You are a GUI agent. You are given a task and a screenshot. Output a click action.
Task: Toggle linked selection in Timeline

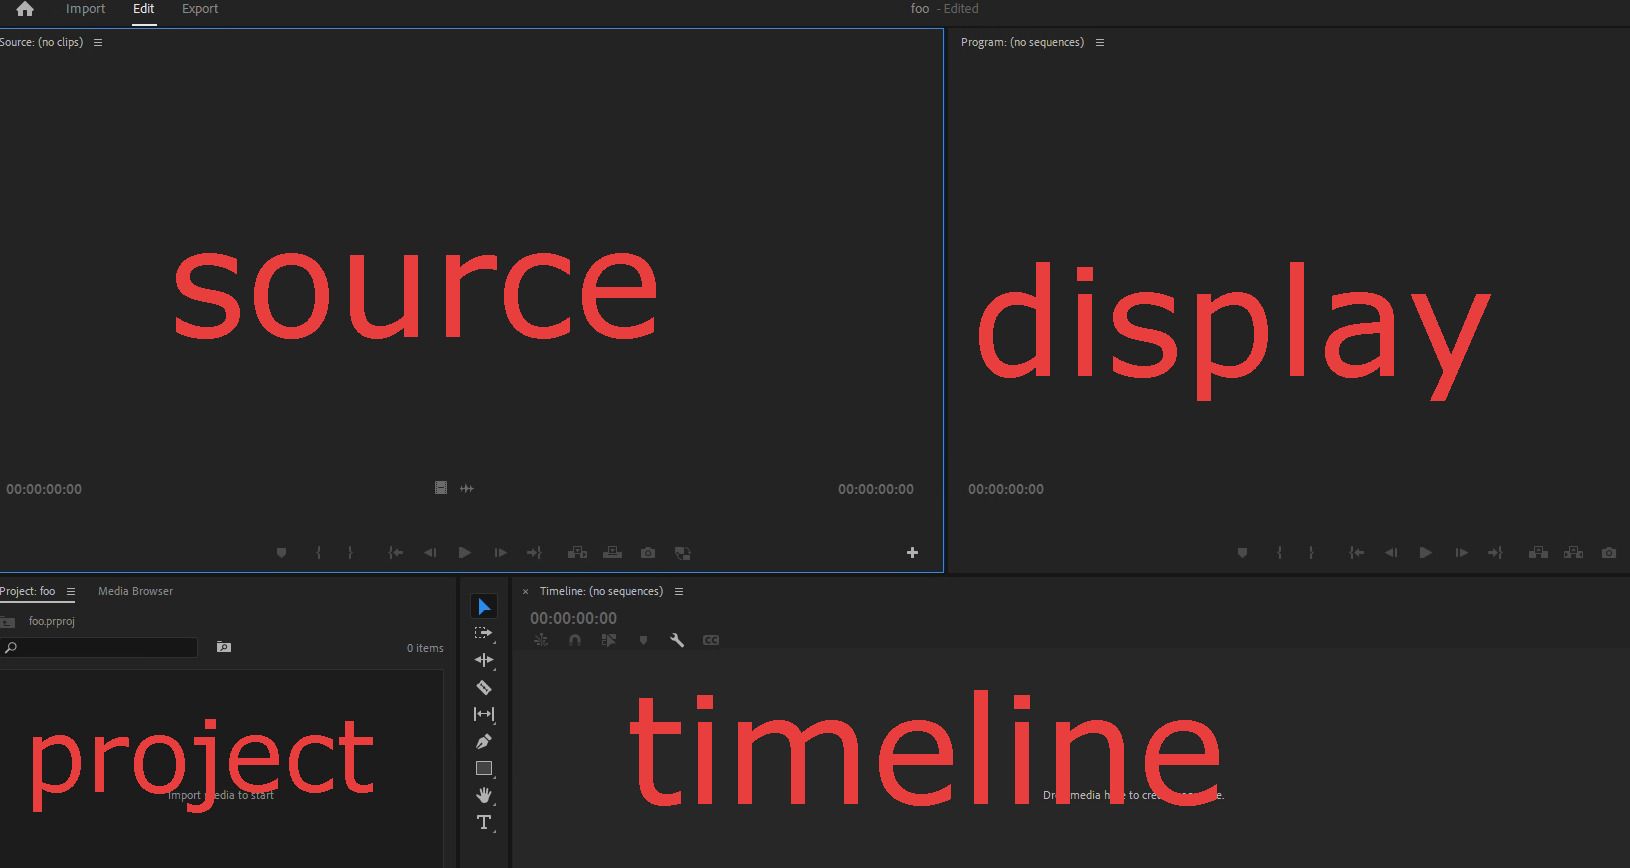point(609,640)
